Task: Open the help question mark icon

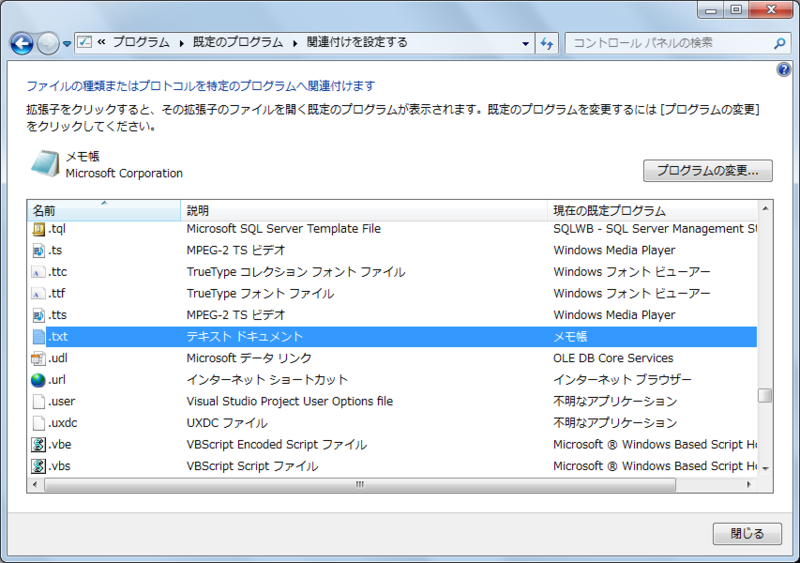Action: coord(784,69)
